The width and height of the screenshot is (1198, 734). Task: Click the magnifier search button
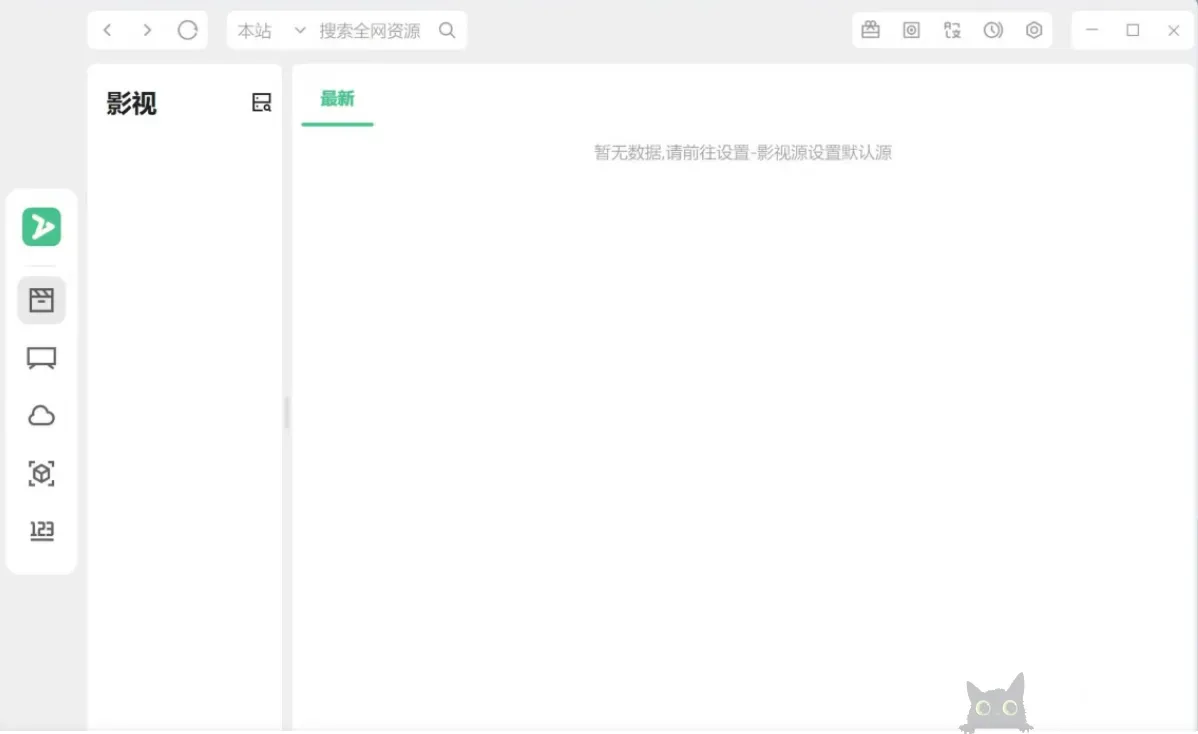point(447,31)
